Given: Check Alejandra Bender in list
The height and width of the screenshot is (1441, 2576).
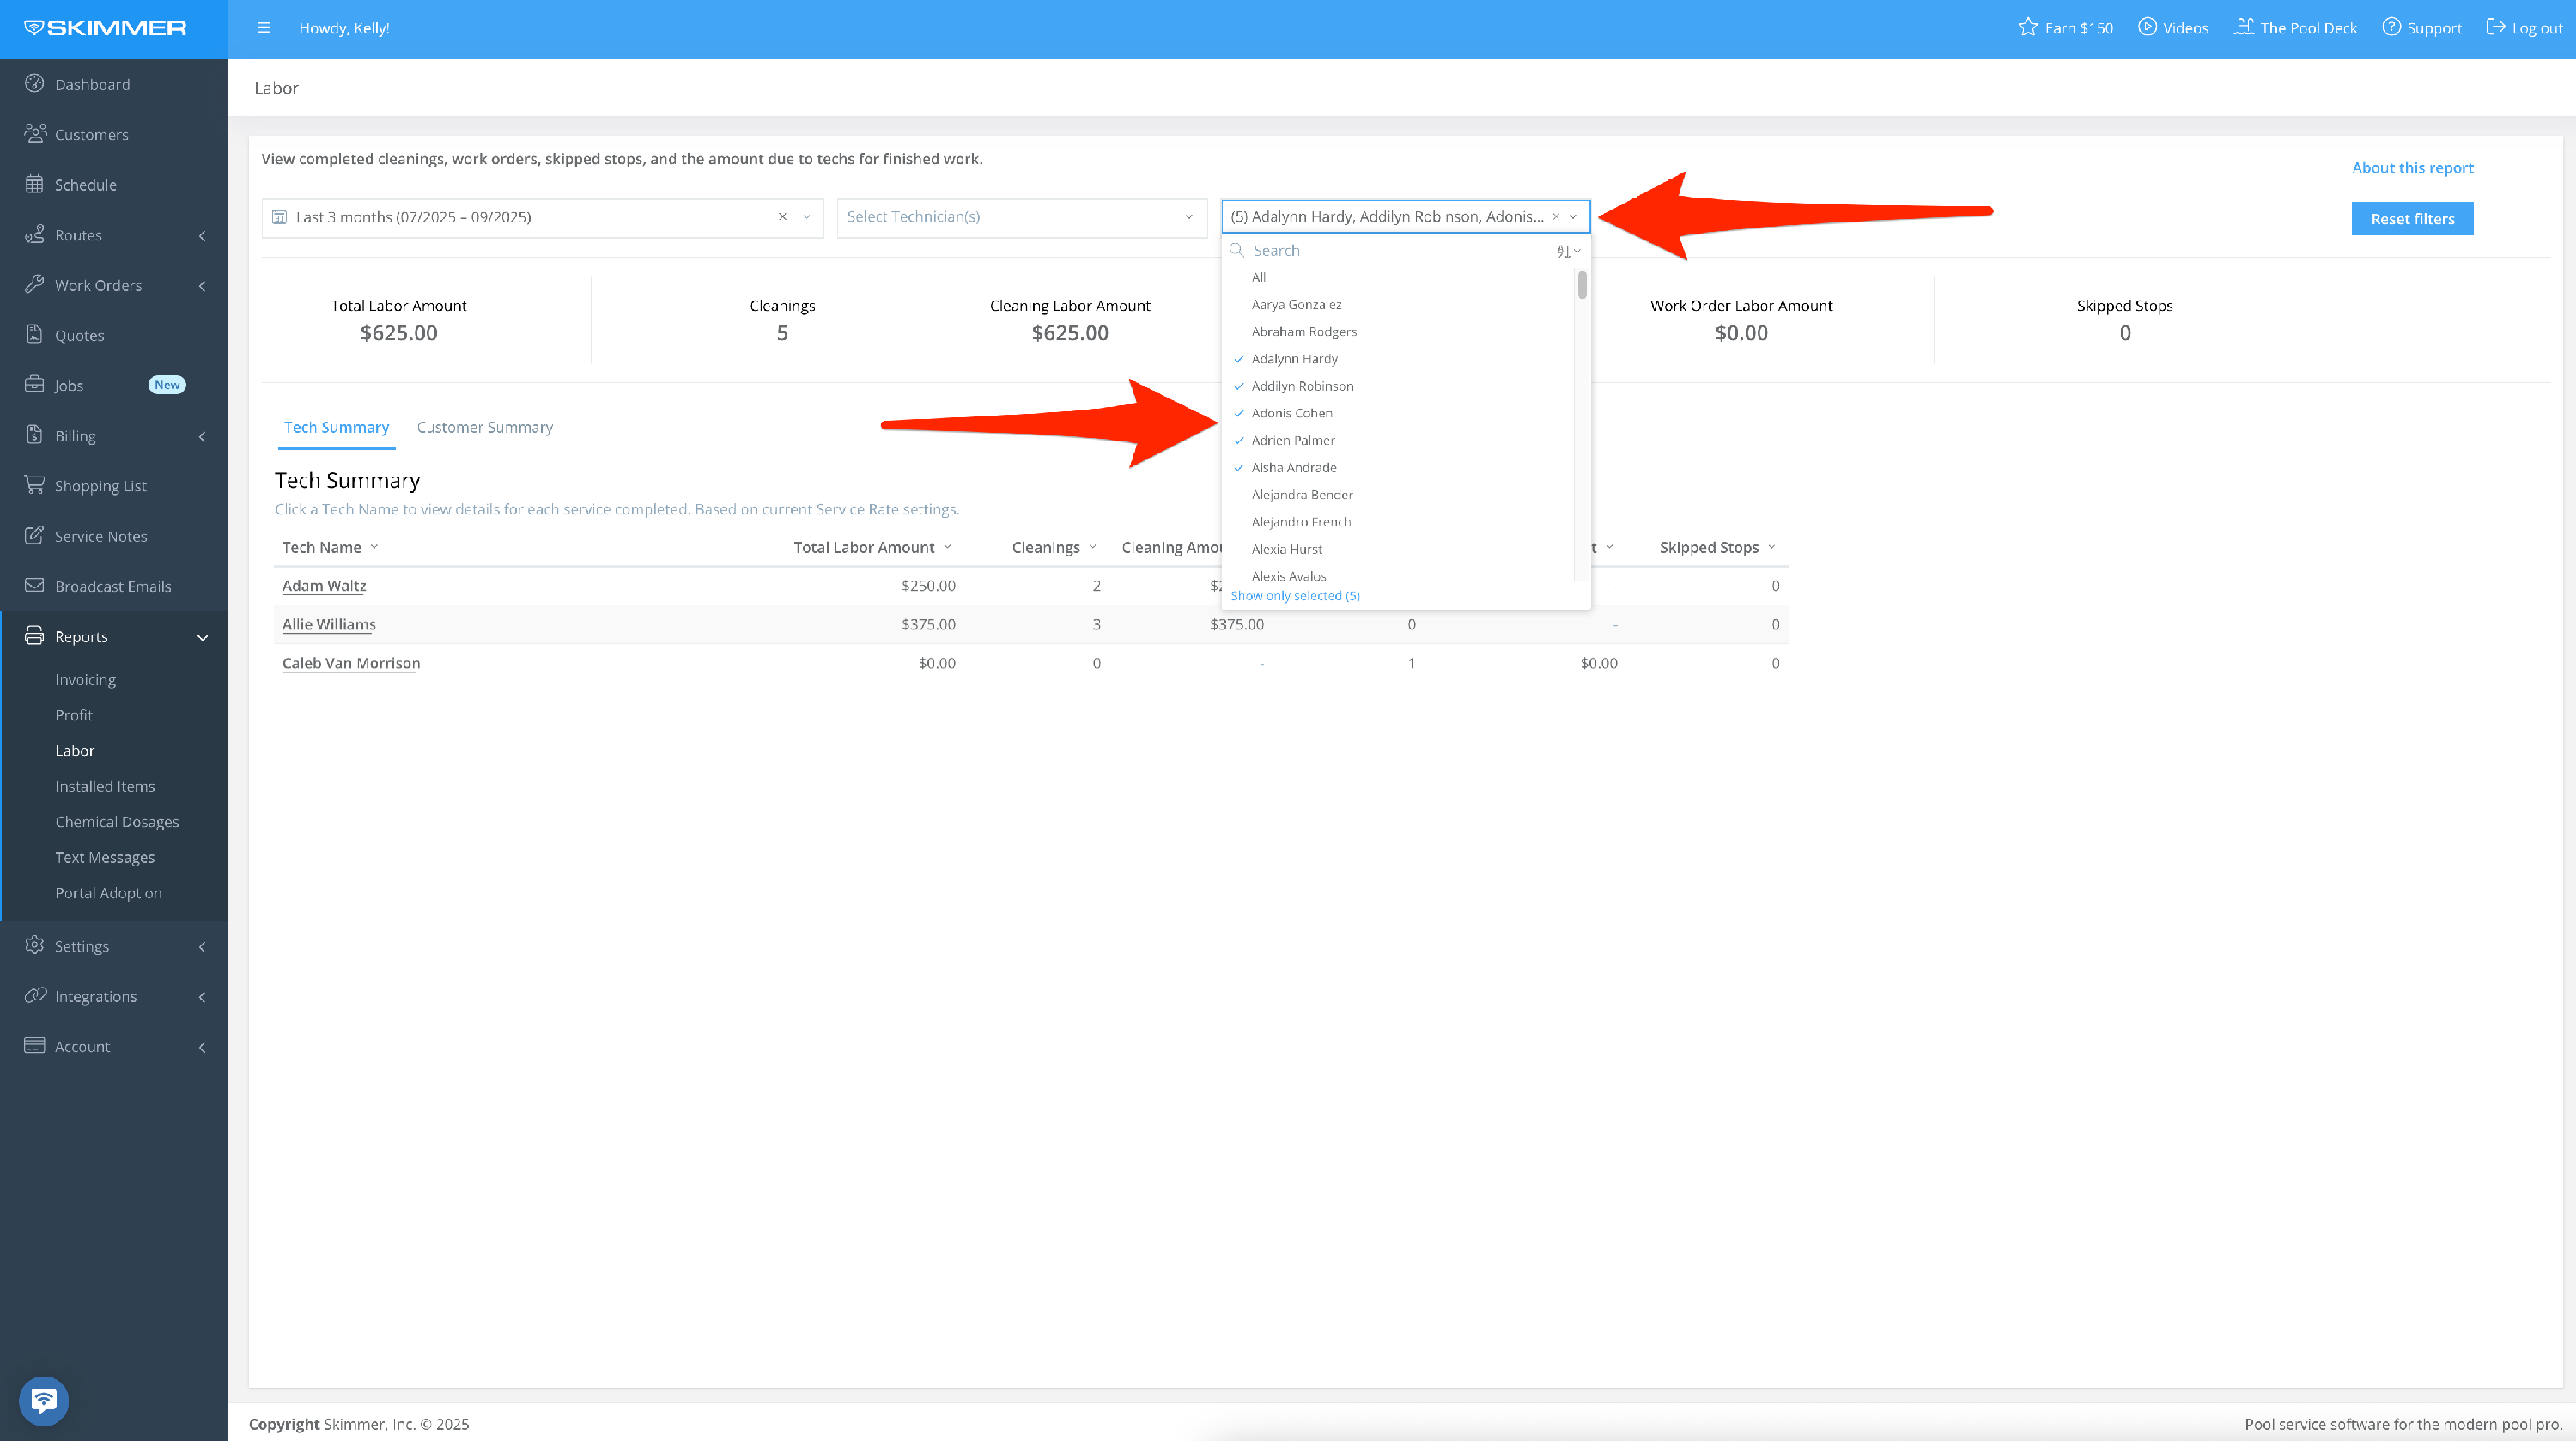Looking at the screenshot, I should 1302,495.
